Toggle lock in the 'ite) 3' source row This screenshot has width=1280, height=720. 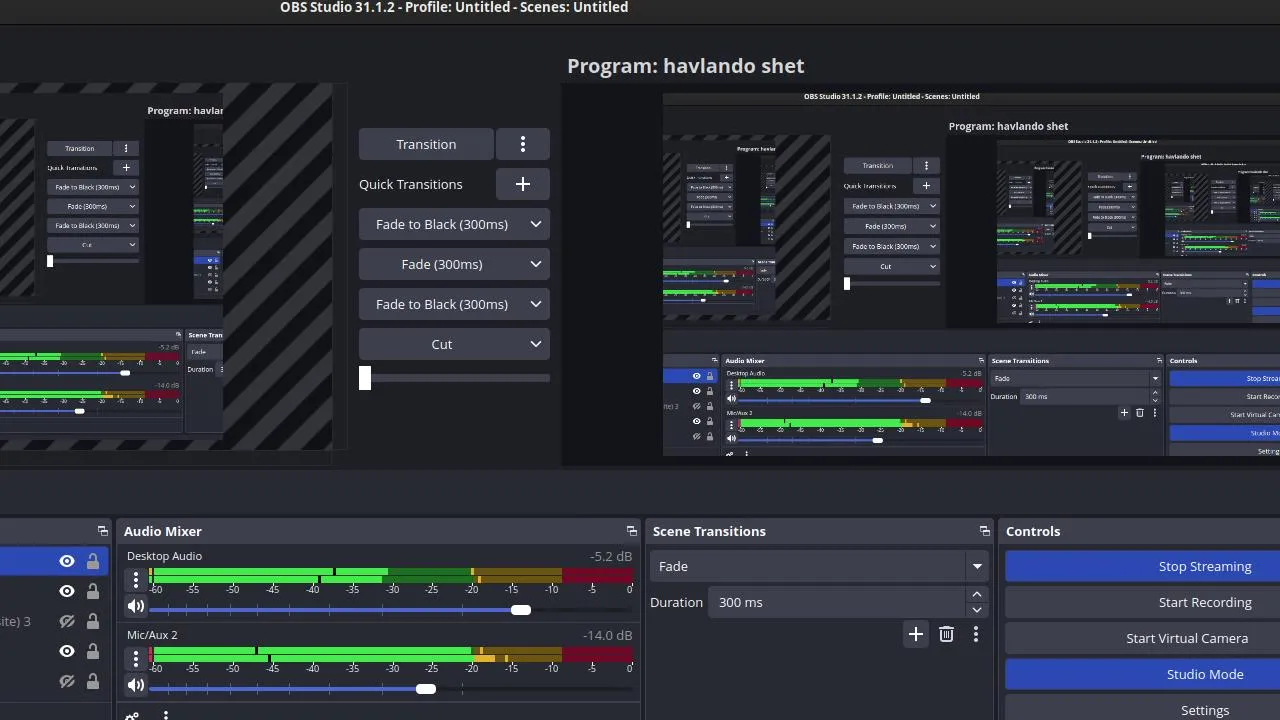[93, 621]
